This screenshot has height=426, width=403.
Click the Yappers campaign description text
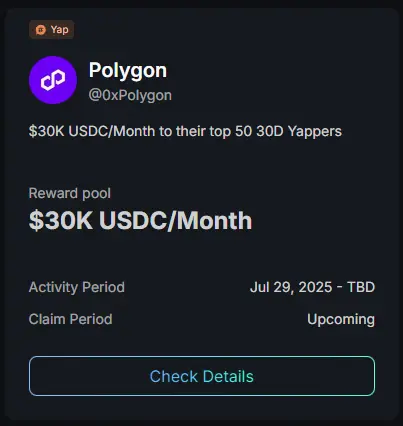pyautogui.click(x=185, y=131)
